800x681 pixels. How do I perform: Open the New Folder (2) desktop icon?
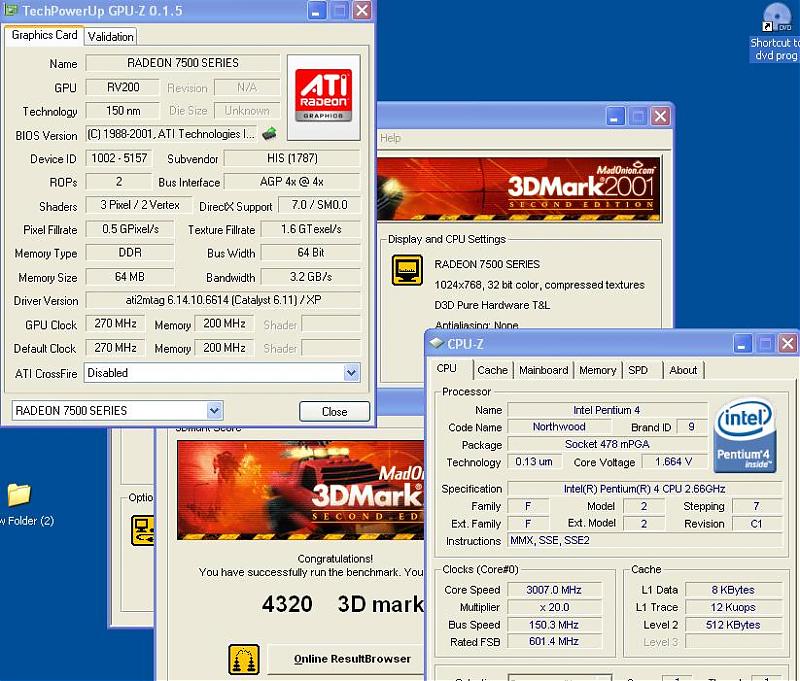(x=20, y=503)
